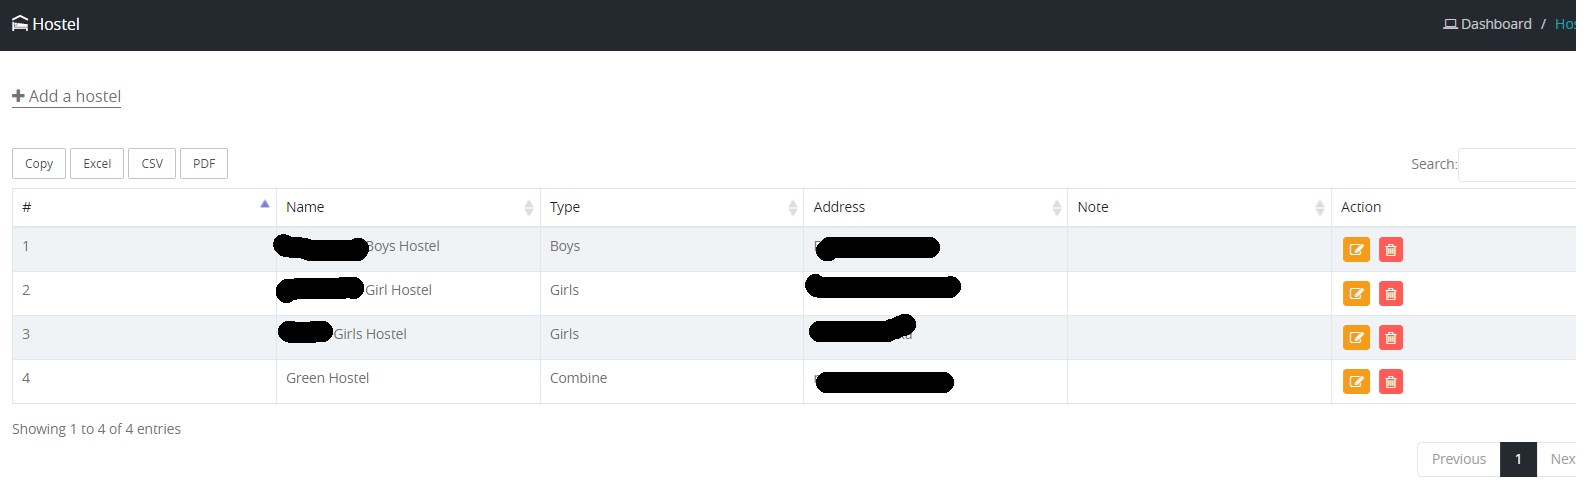Focus the Search input field

coord(1518,165)
